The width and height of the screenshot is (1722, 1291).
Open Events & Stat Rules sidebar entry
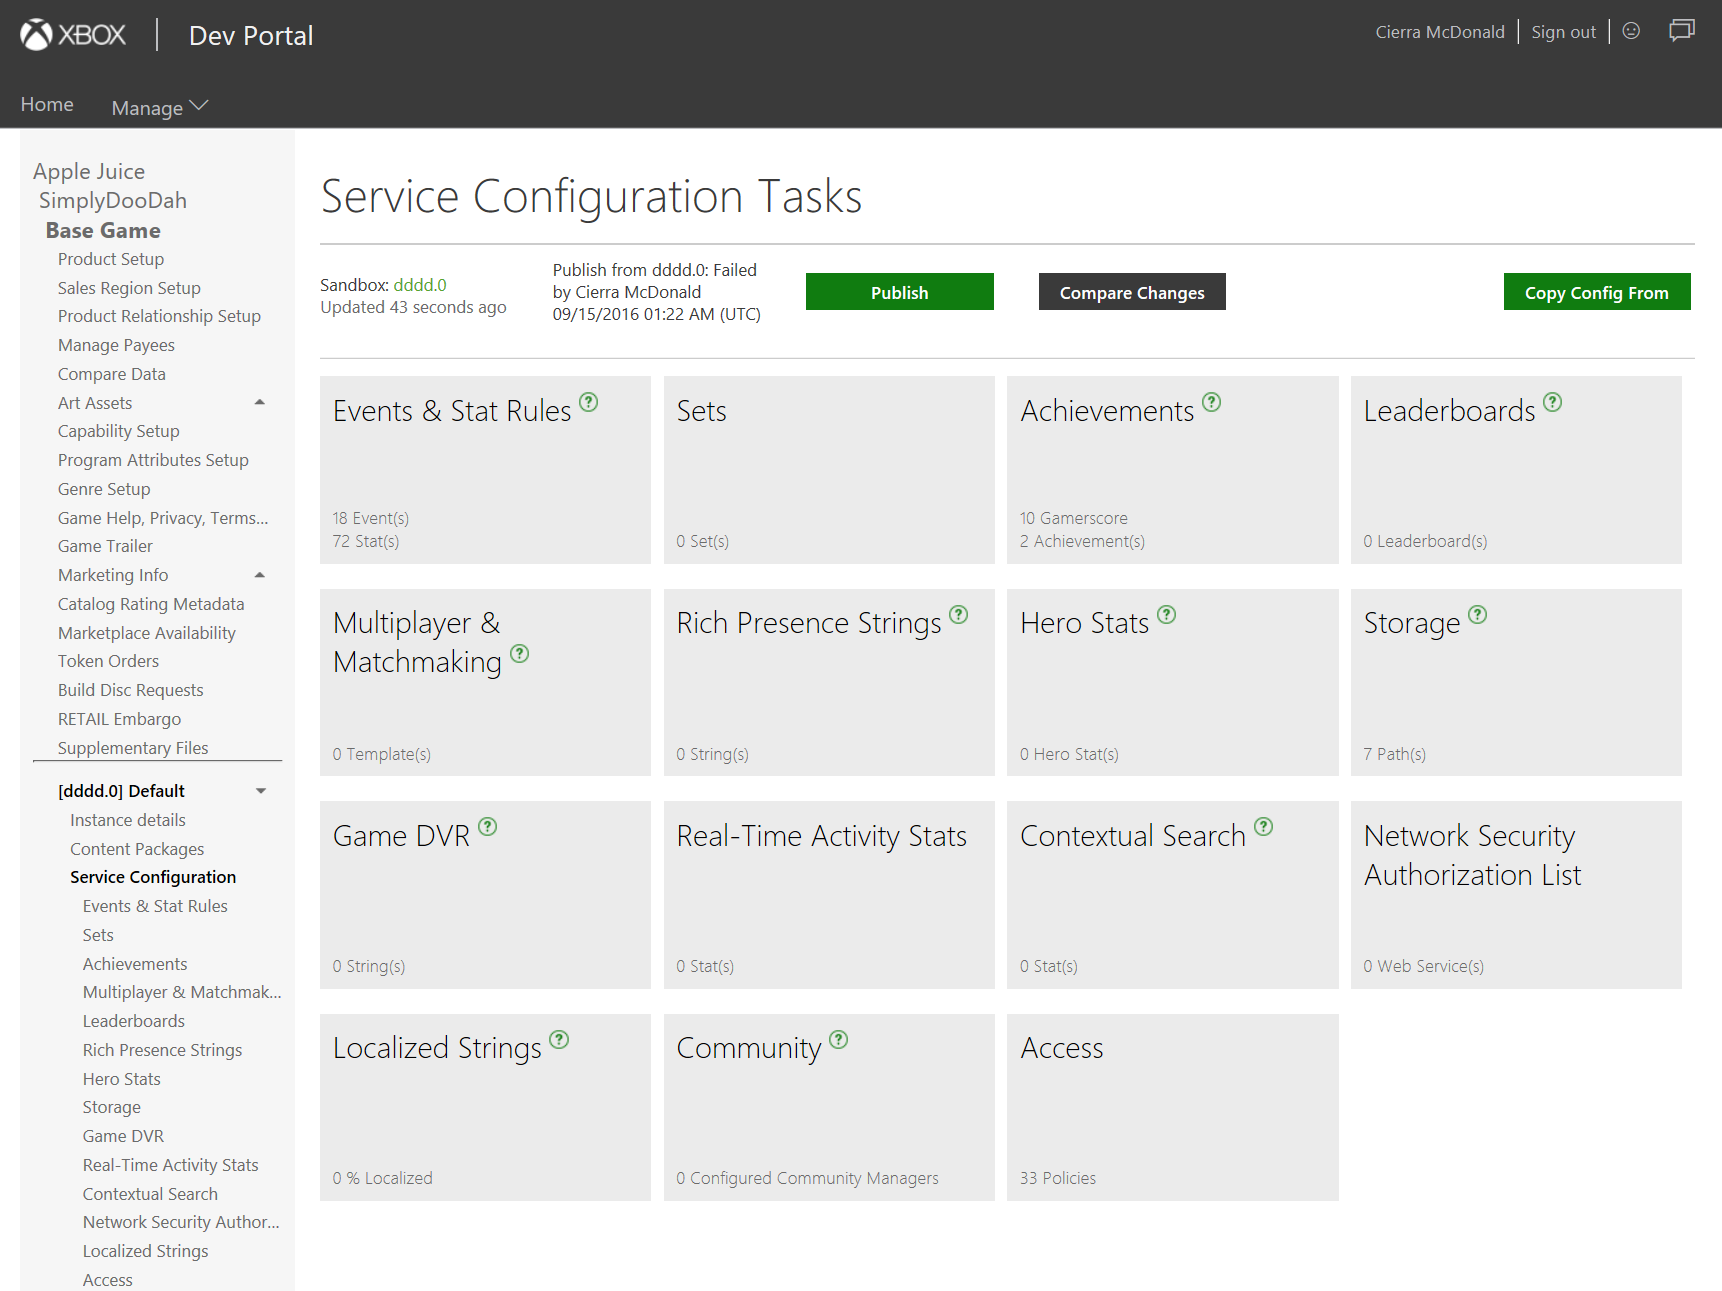(x=155, y=906)
